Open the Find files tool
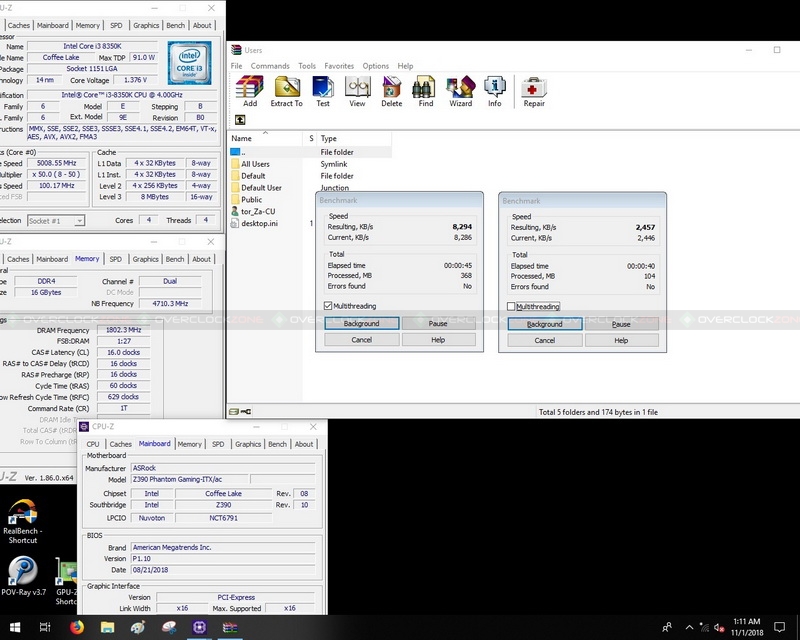Image resolution: width=800 pixels, height=640 pixels. click(x=426, y=91)
